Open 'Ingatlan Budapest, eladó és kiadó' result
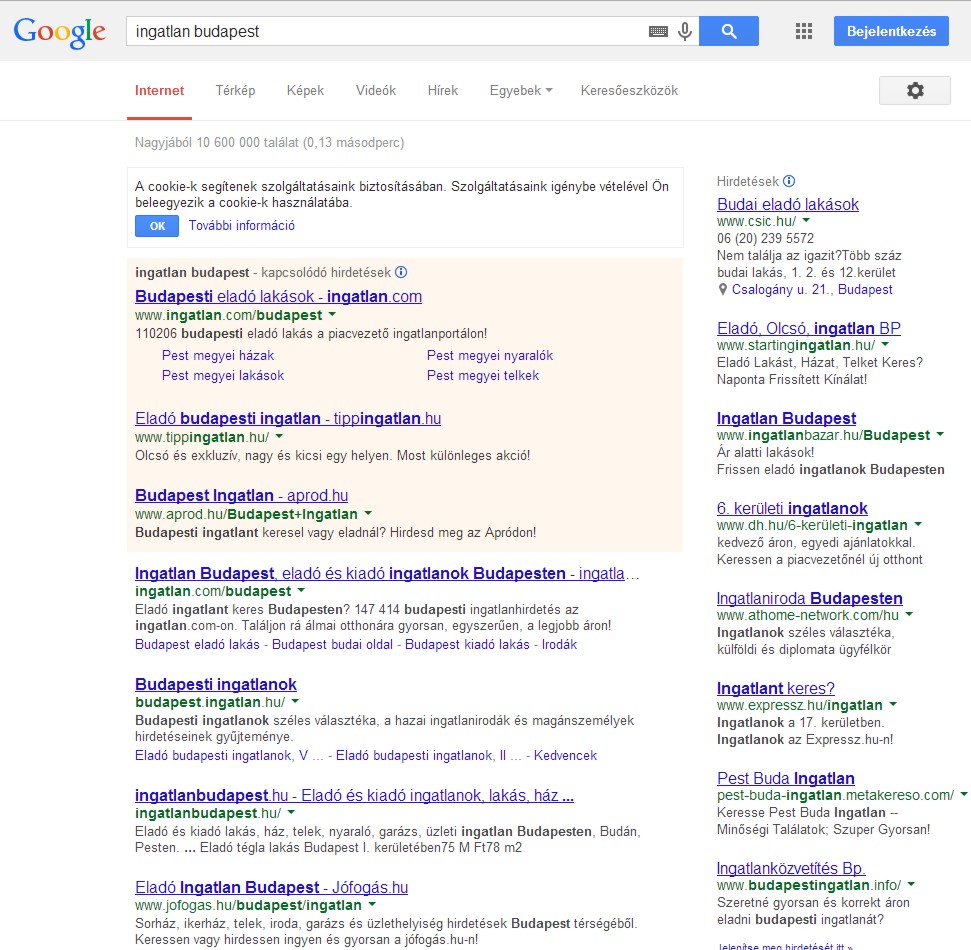Viewport: 971px width, 950px height. coord(387,573)
